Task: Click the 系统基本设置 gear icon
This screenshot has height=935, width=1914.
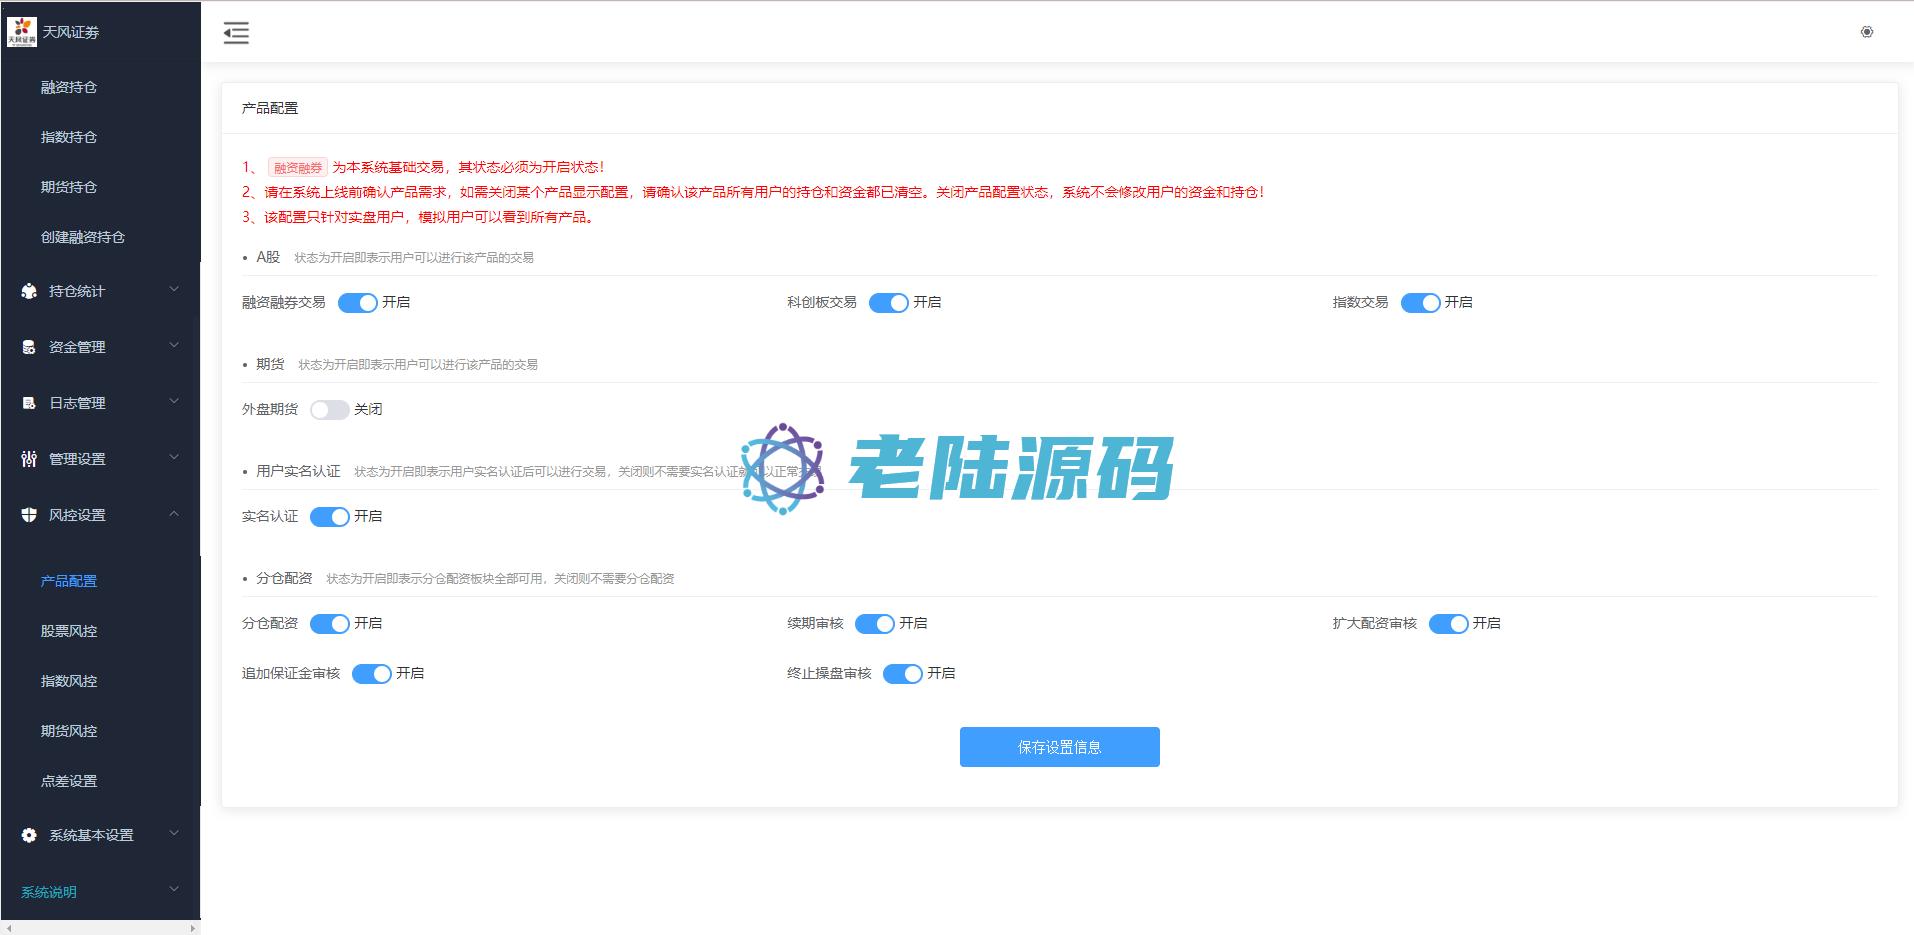Action: (x=29, y=835)
